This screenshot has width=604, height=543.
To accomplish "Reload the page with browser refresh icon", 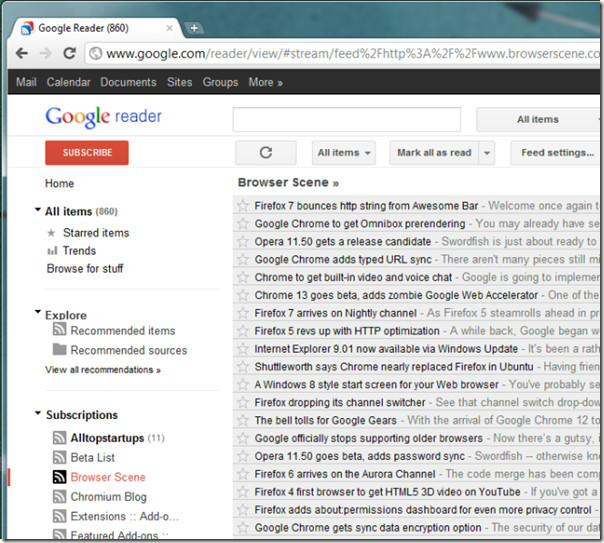I will [x=70, y=53].
